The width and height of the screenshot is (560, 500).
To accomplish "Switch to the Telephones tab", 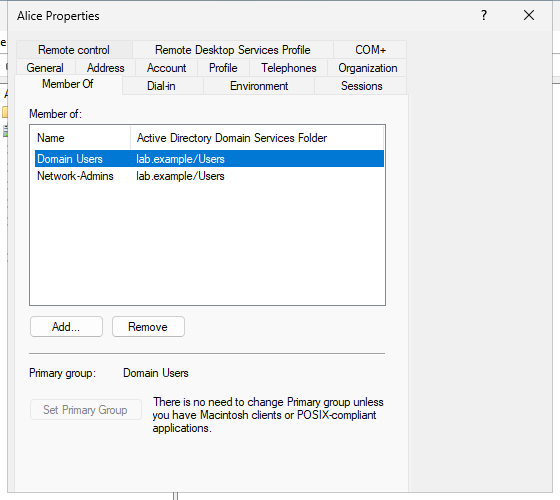I will [x=289, y=68].
